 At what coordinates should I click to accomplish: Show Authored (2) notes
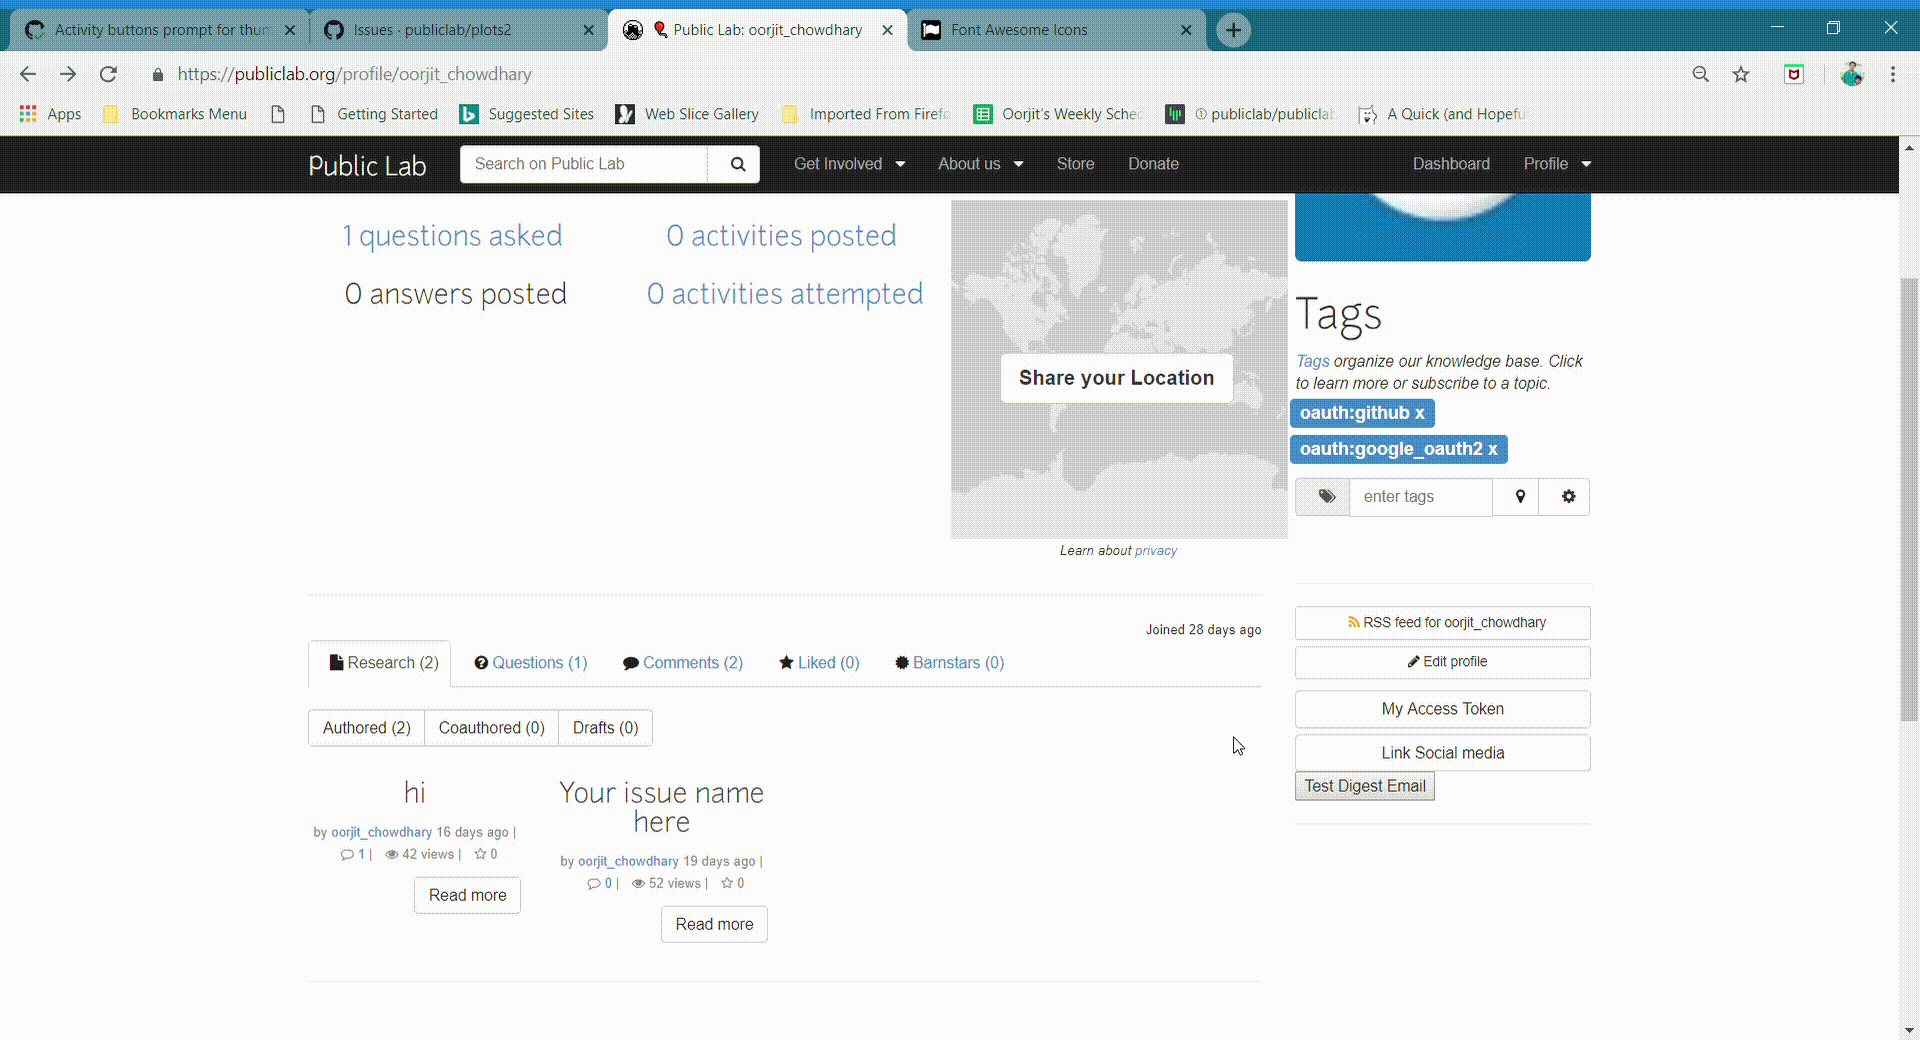tap(366, 728)
